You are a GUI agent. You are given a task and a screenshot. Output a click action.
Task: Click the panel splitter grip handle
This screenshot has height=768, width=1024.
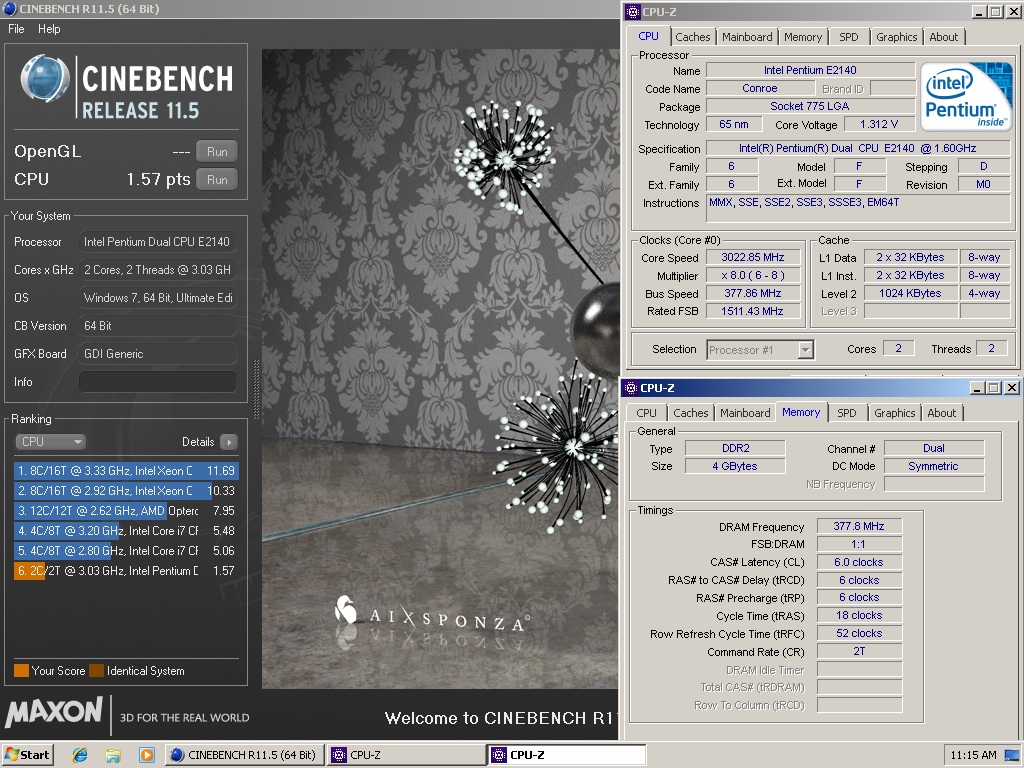tap(256, 389)
